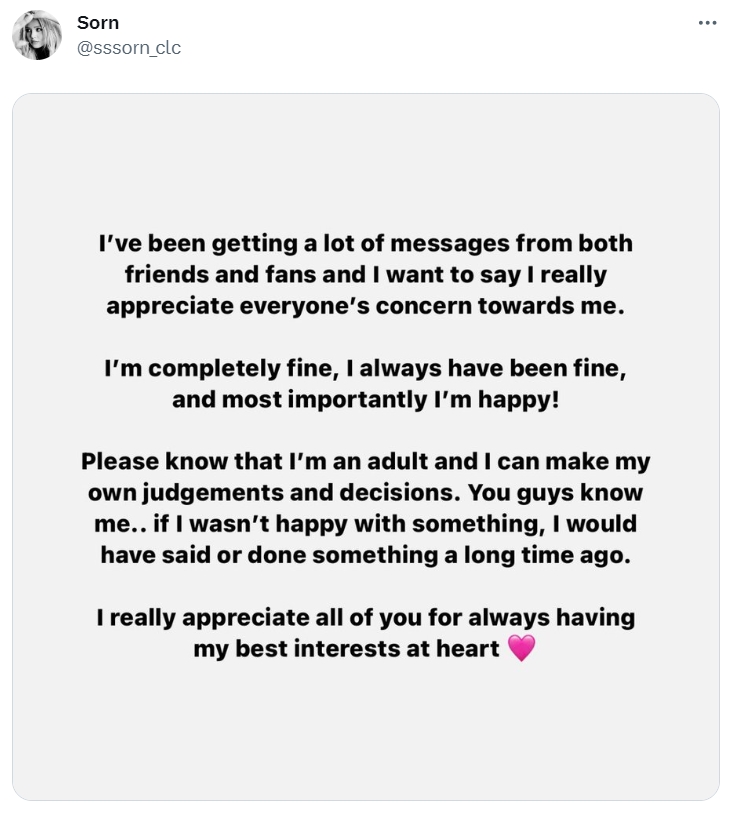
Task: Open the profile via display name Sorn
Action: (x=98, y=22)
